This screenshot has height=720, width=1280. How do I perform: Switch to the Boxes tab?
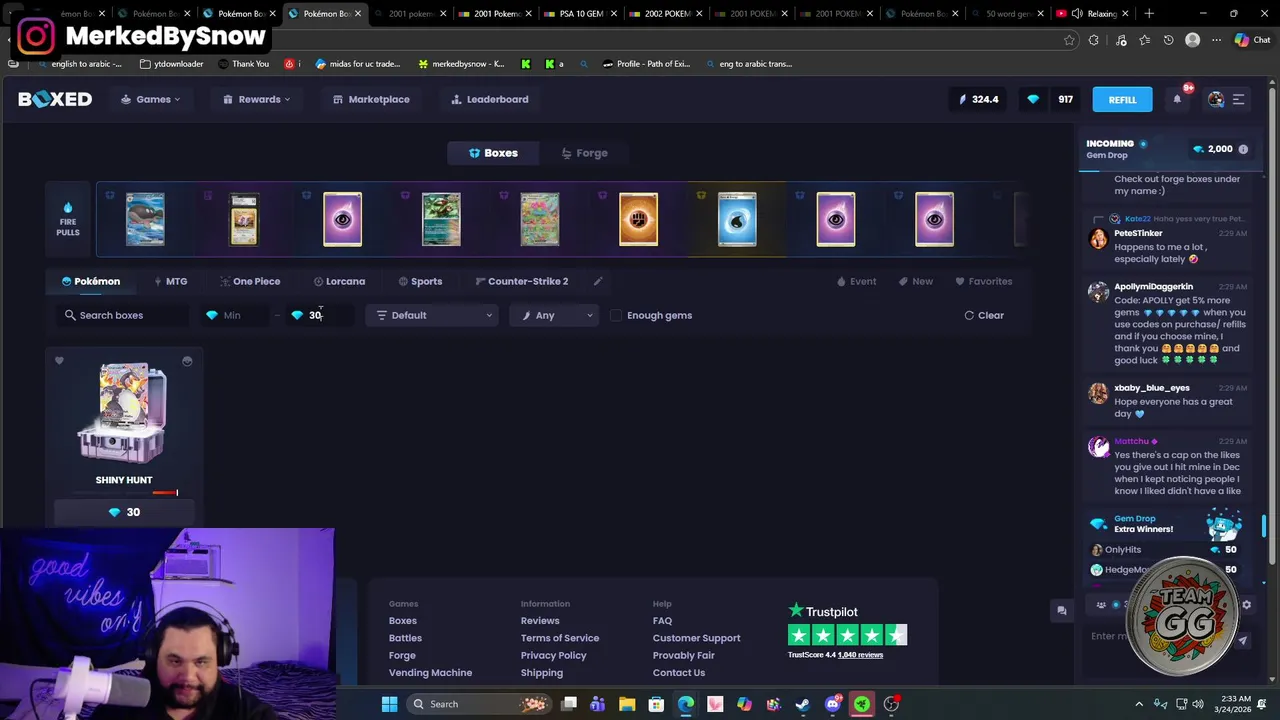tap(493, 153)
